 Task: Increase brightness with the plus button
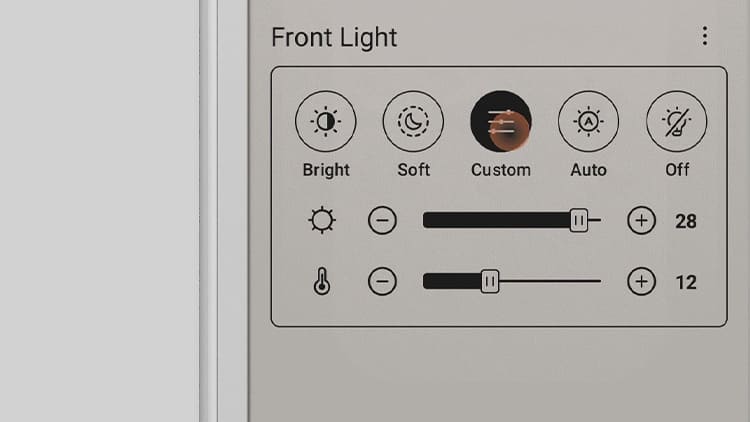(641, 221)
